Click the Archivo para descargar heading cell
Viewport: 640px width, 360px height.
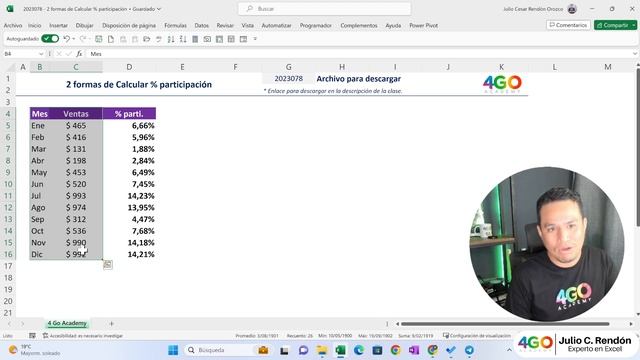pos(358,79)
